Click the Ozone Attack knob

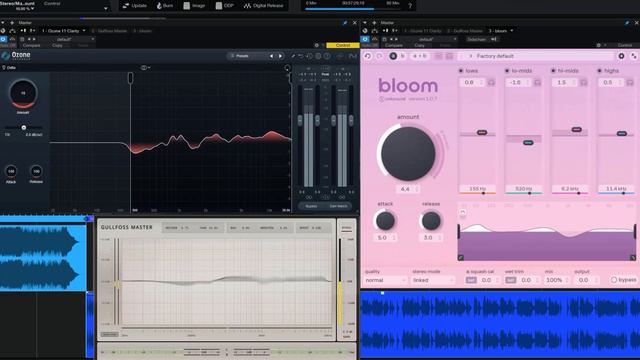coord(11,171)
